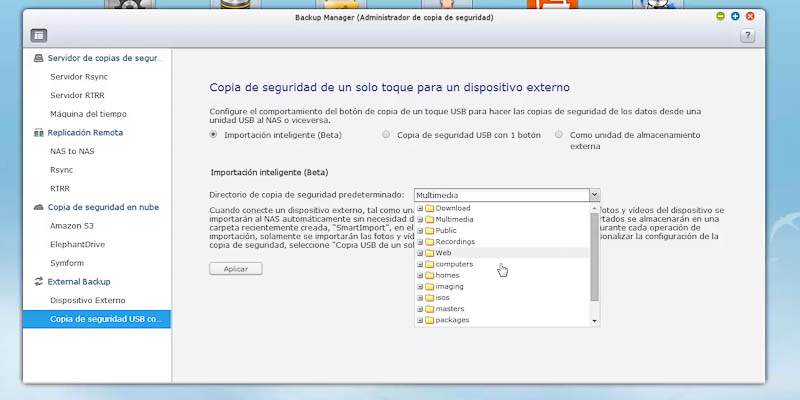
Task: Click the isos folder icon
Action: tap(429, 298)
